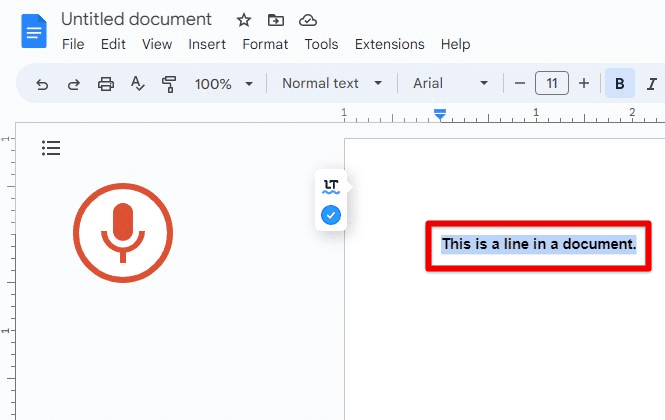Image resolution: width=665 pixels, height=420 pixels.
Task: Star the Untitled document
Action: 243,20
